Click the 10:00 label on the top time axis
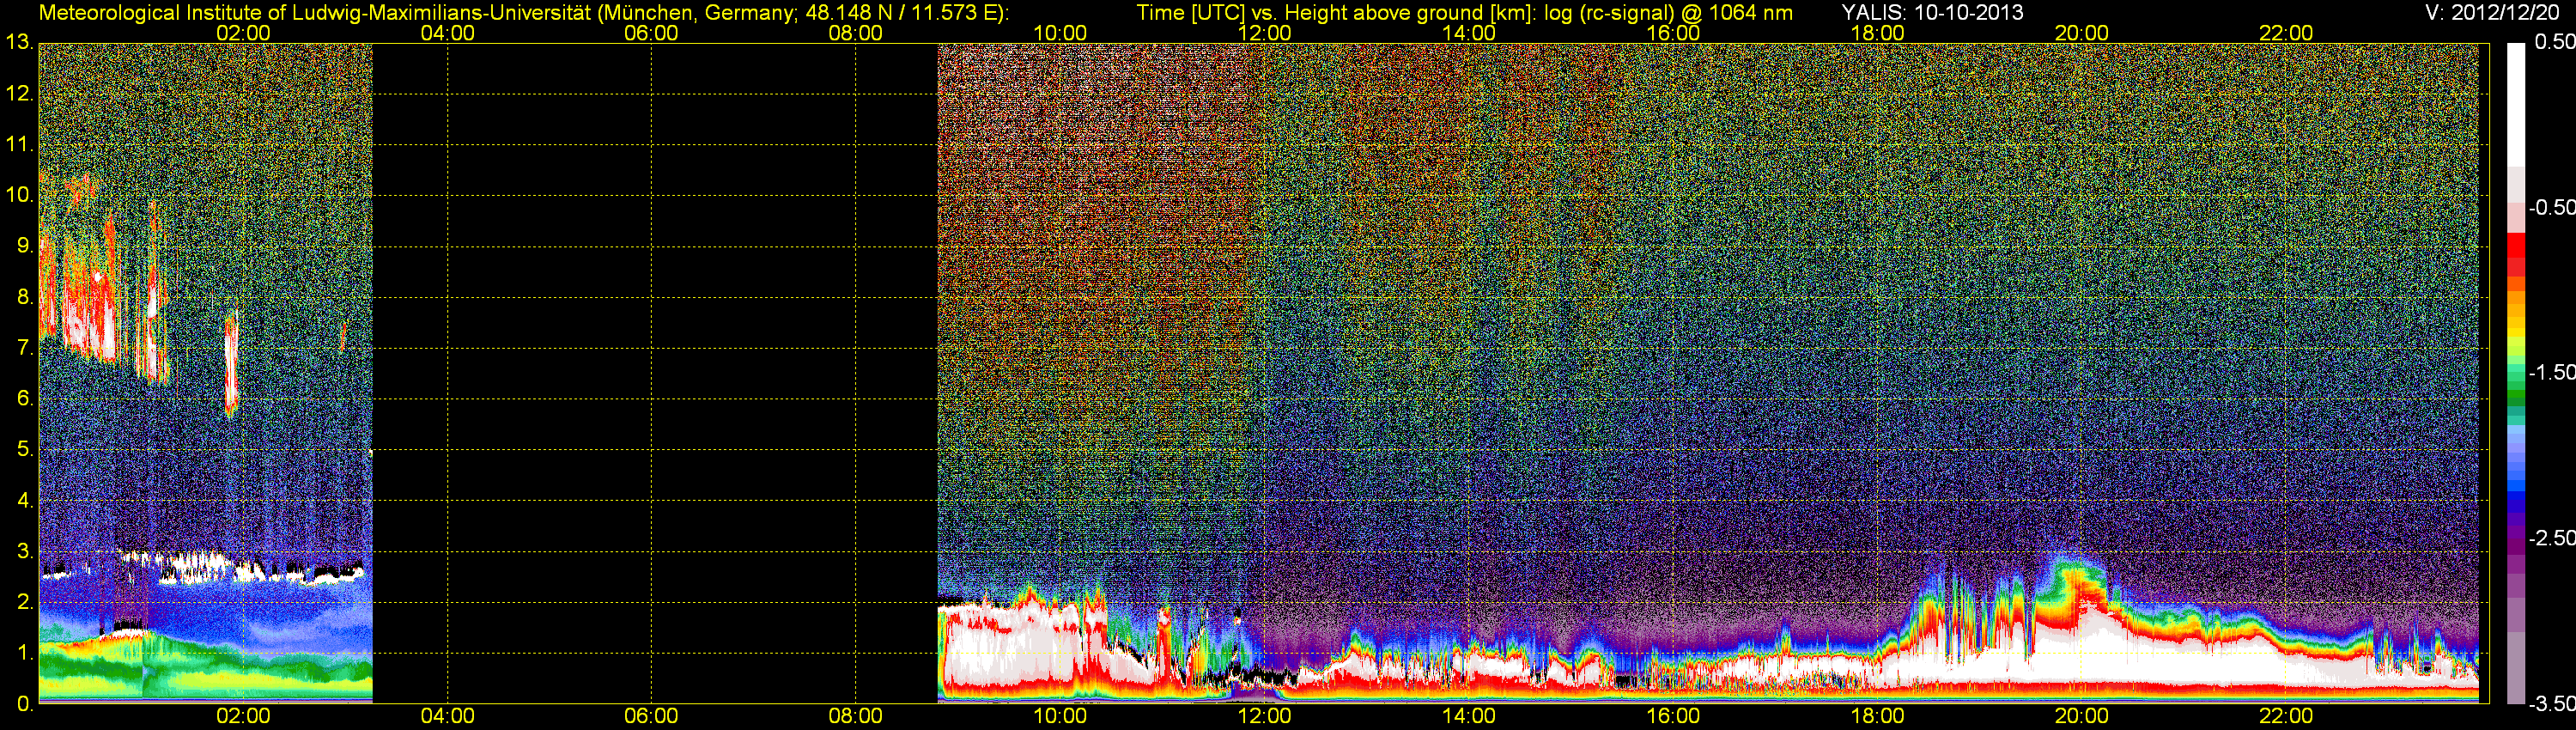 click(1060, 33)
